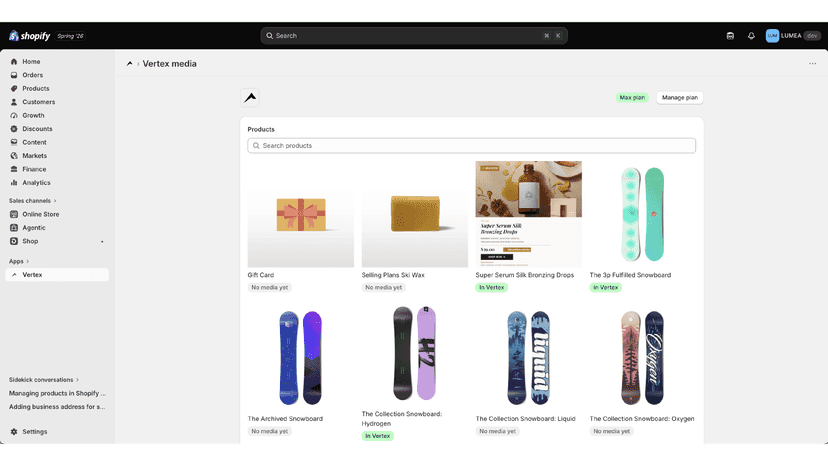Click the LUMEA account avatar
The height and width of the screenshot is (466, 828).
pyautogui.click(x=772, y=36)
